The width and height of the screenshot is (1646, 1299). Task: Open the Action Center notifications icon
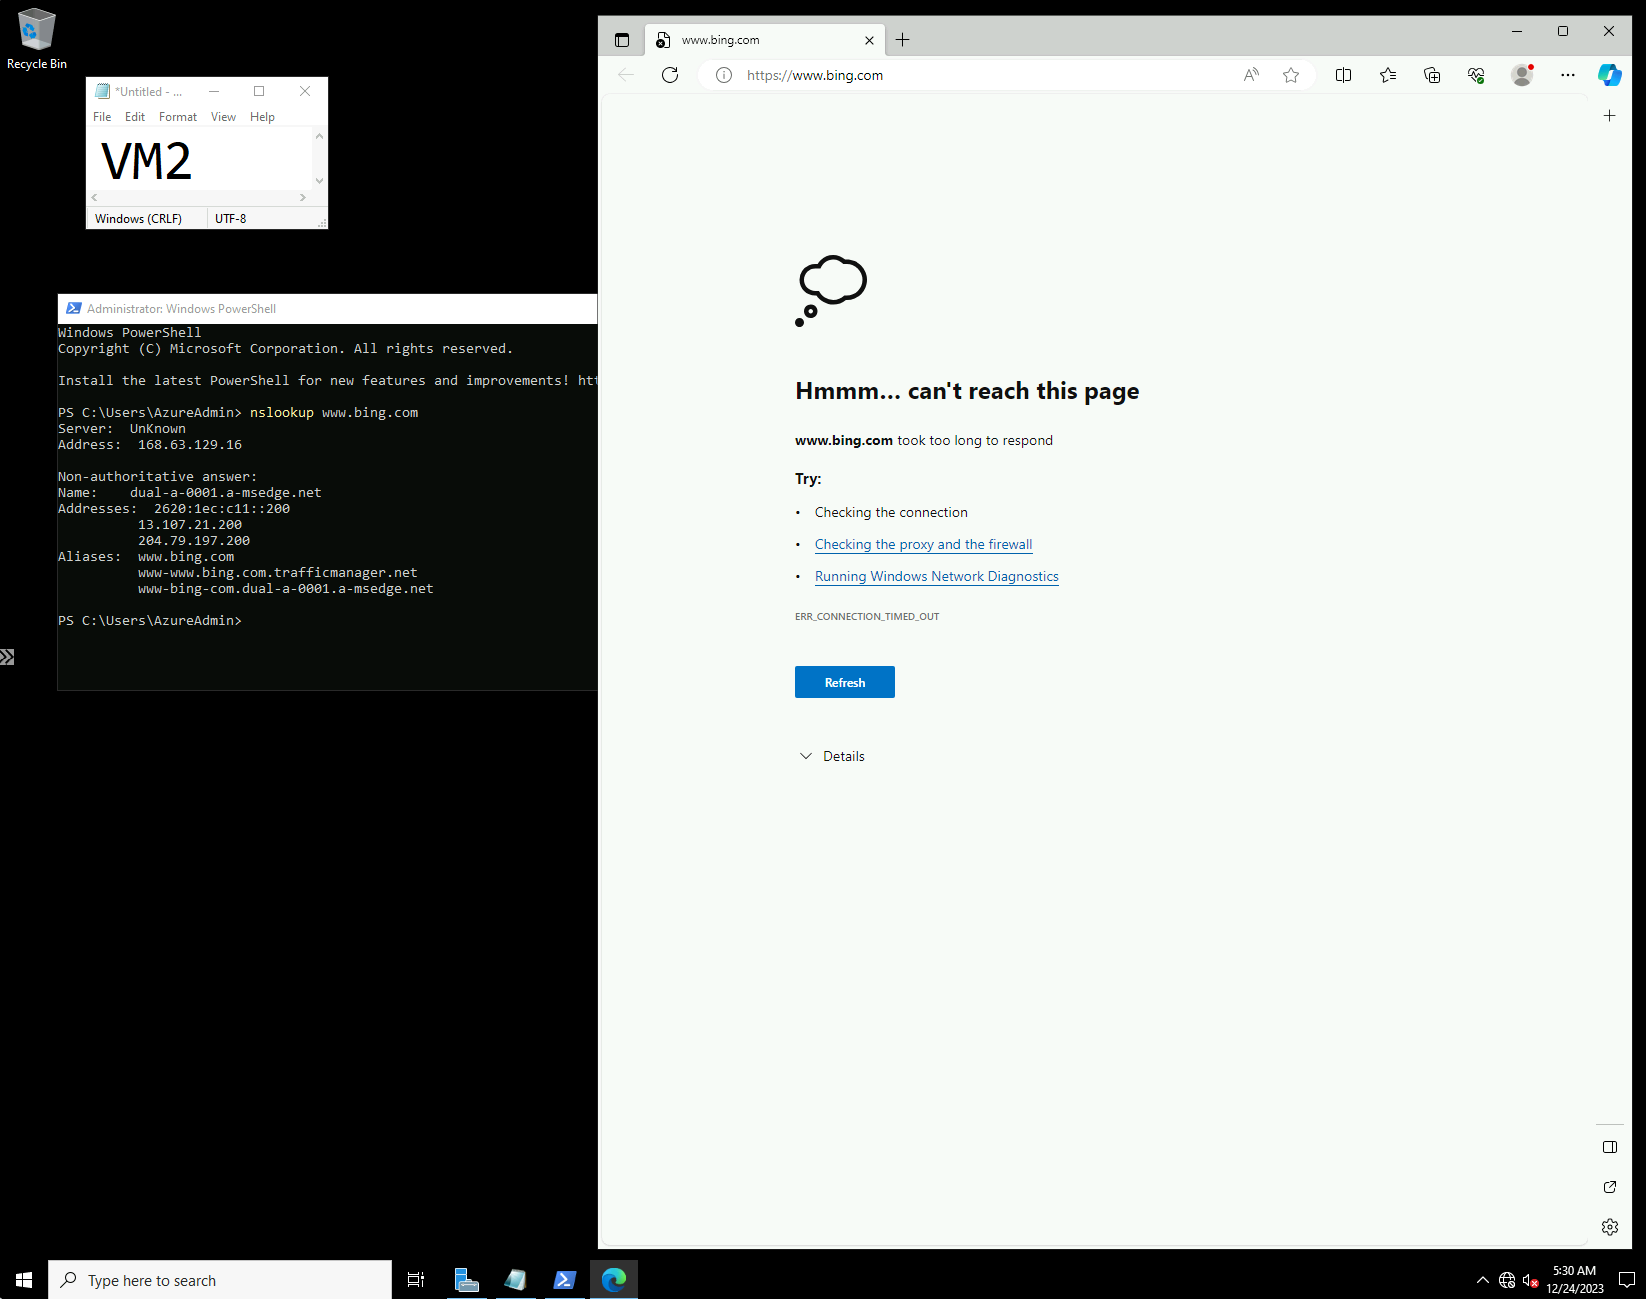[x=1627, y=1280]
